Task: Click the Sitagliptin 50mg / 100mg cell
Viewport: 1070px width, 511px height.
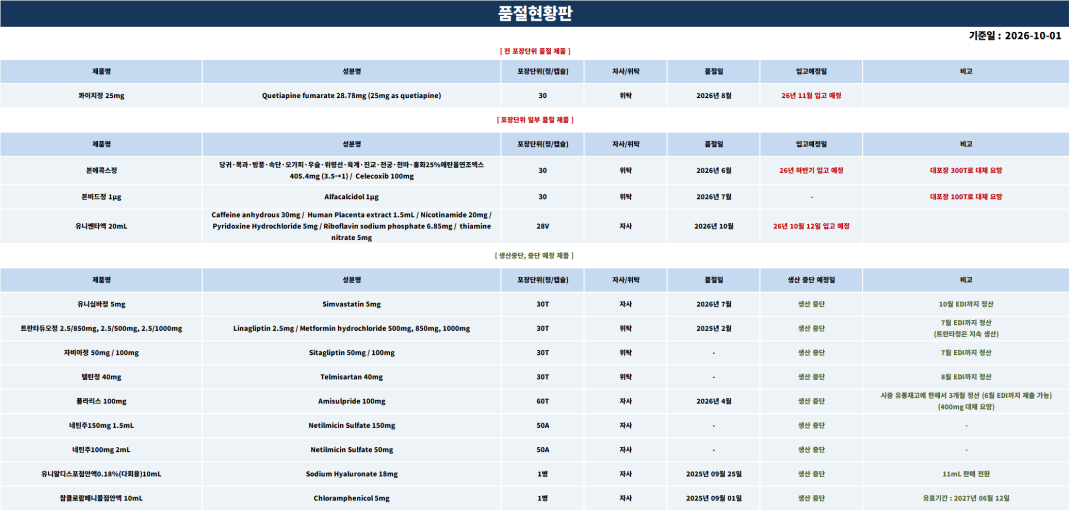Action: pos(351,353)
